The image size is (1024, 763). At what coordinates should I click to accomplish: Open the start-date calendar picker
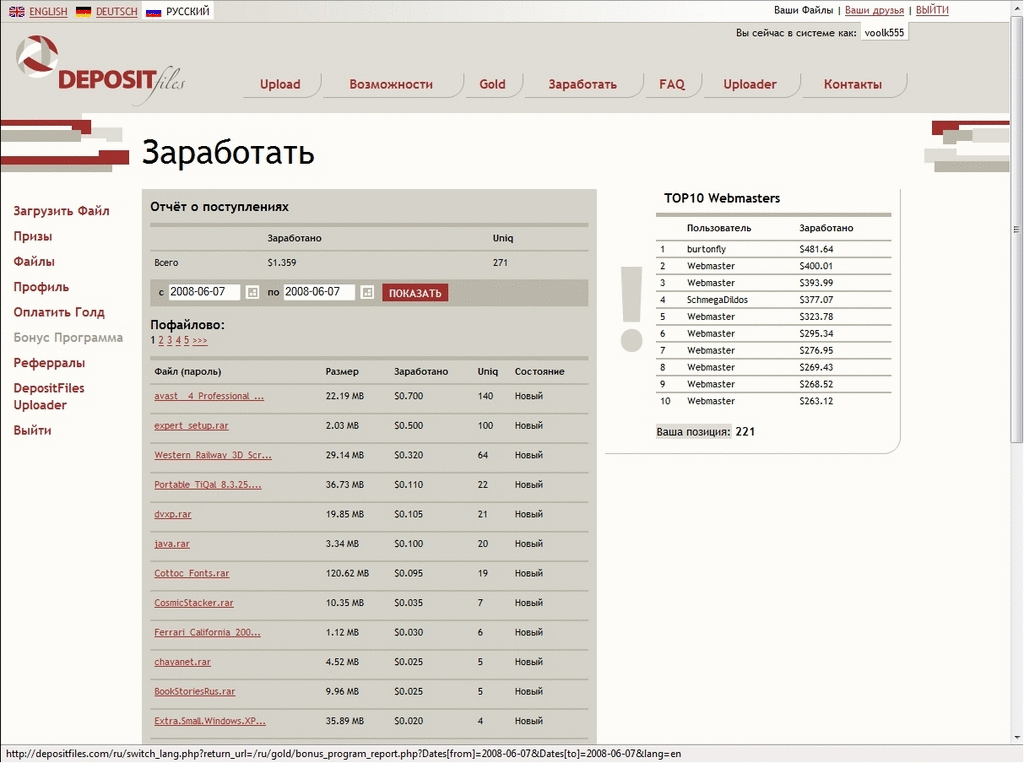tap(253, 292)
